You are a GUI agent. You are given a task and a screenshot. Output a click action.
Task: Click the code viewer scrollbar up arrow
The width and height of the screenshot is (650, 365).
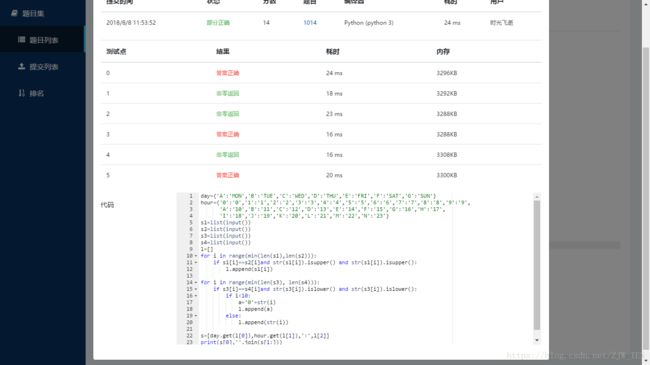(537, 197)
